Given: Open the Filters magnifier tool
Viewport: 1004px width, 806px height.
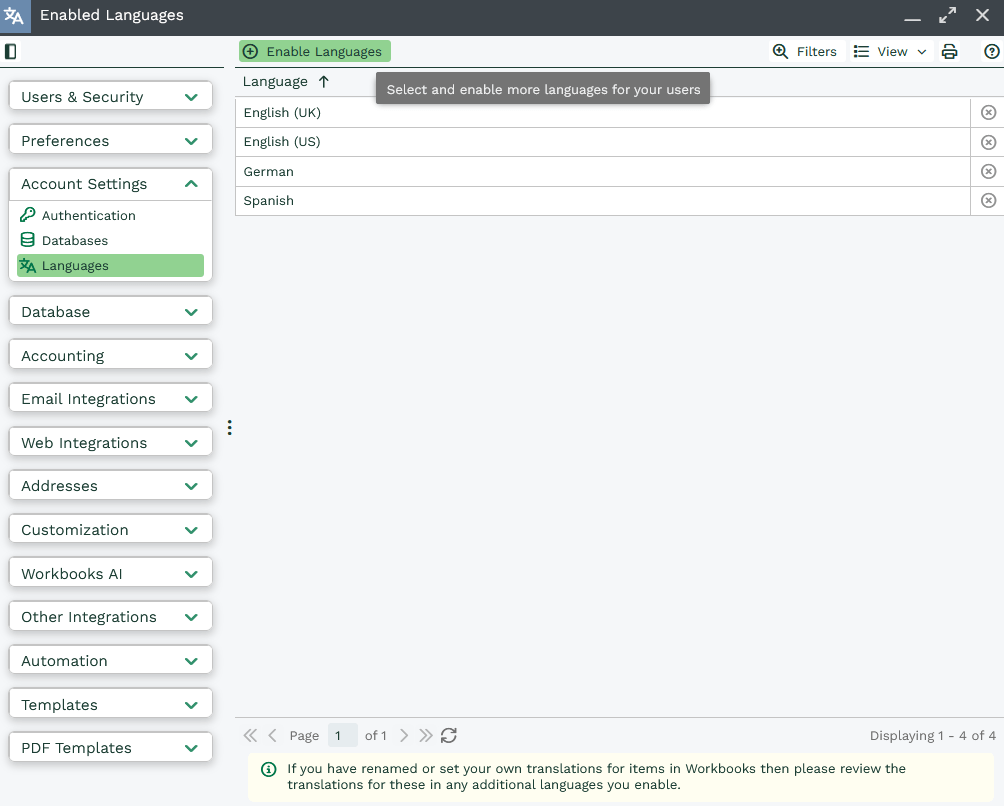Looking at the screenshot, I should [x=805, y=52].
